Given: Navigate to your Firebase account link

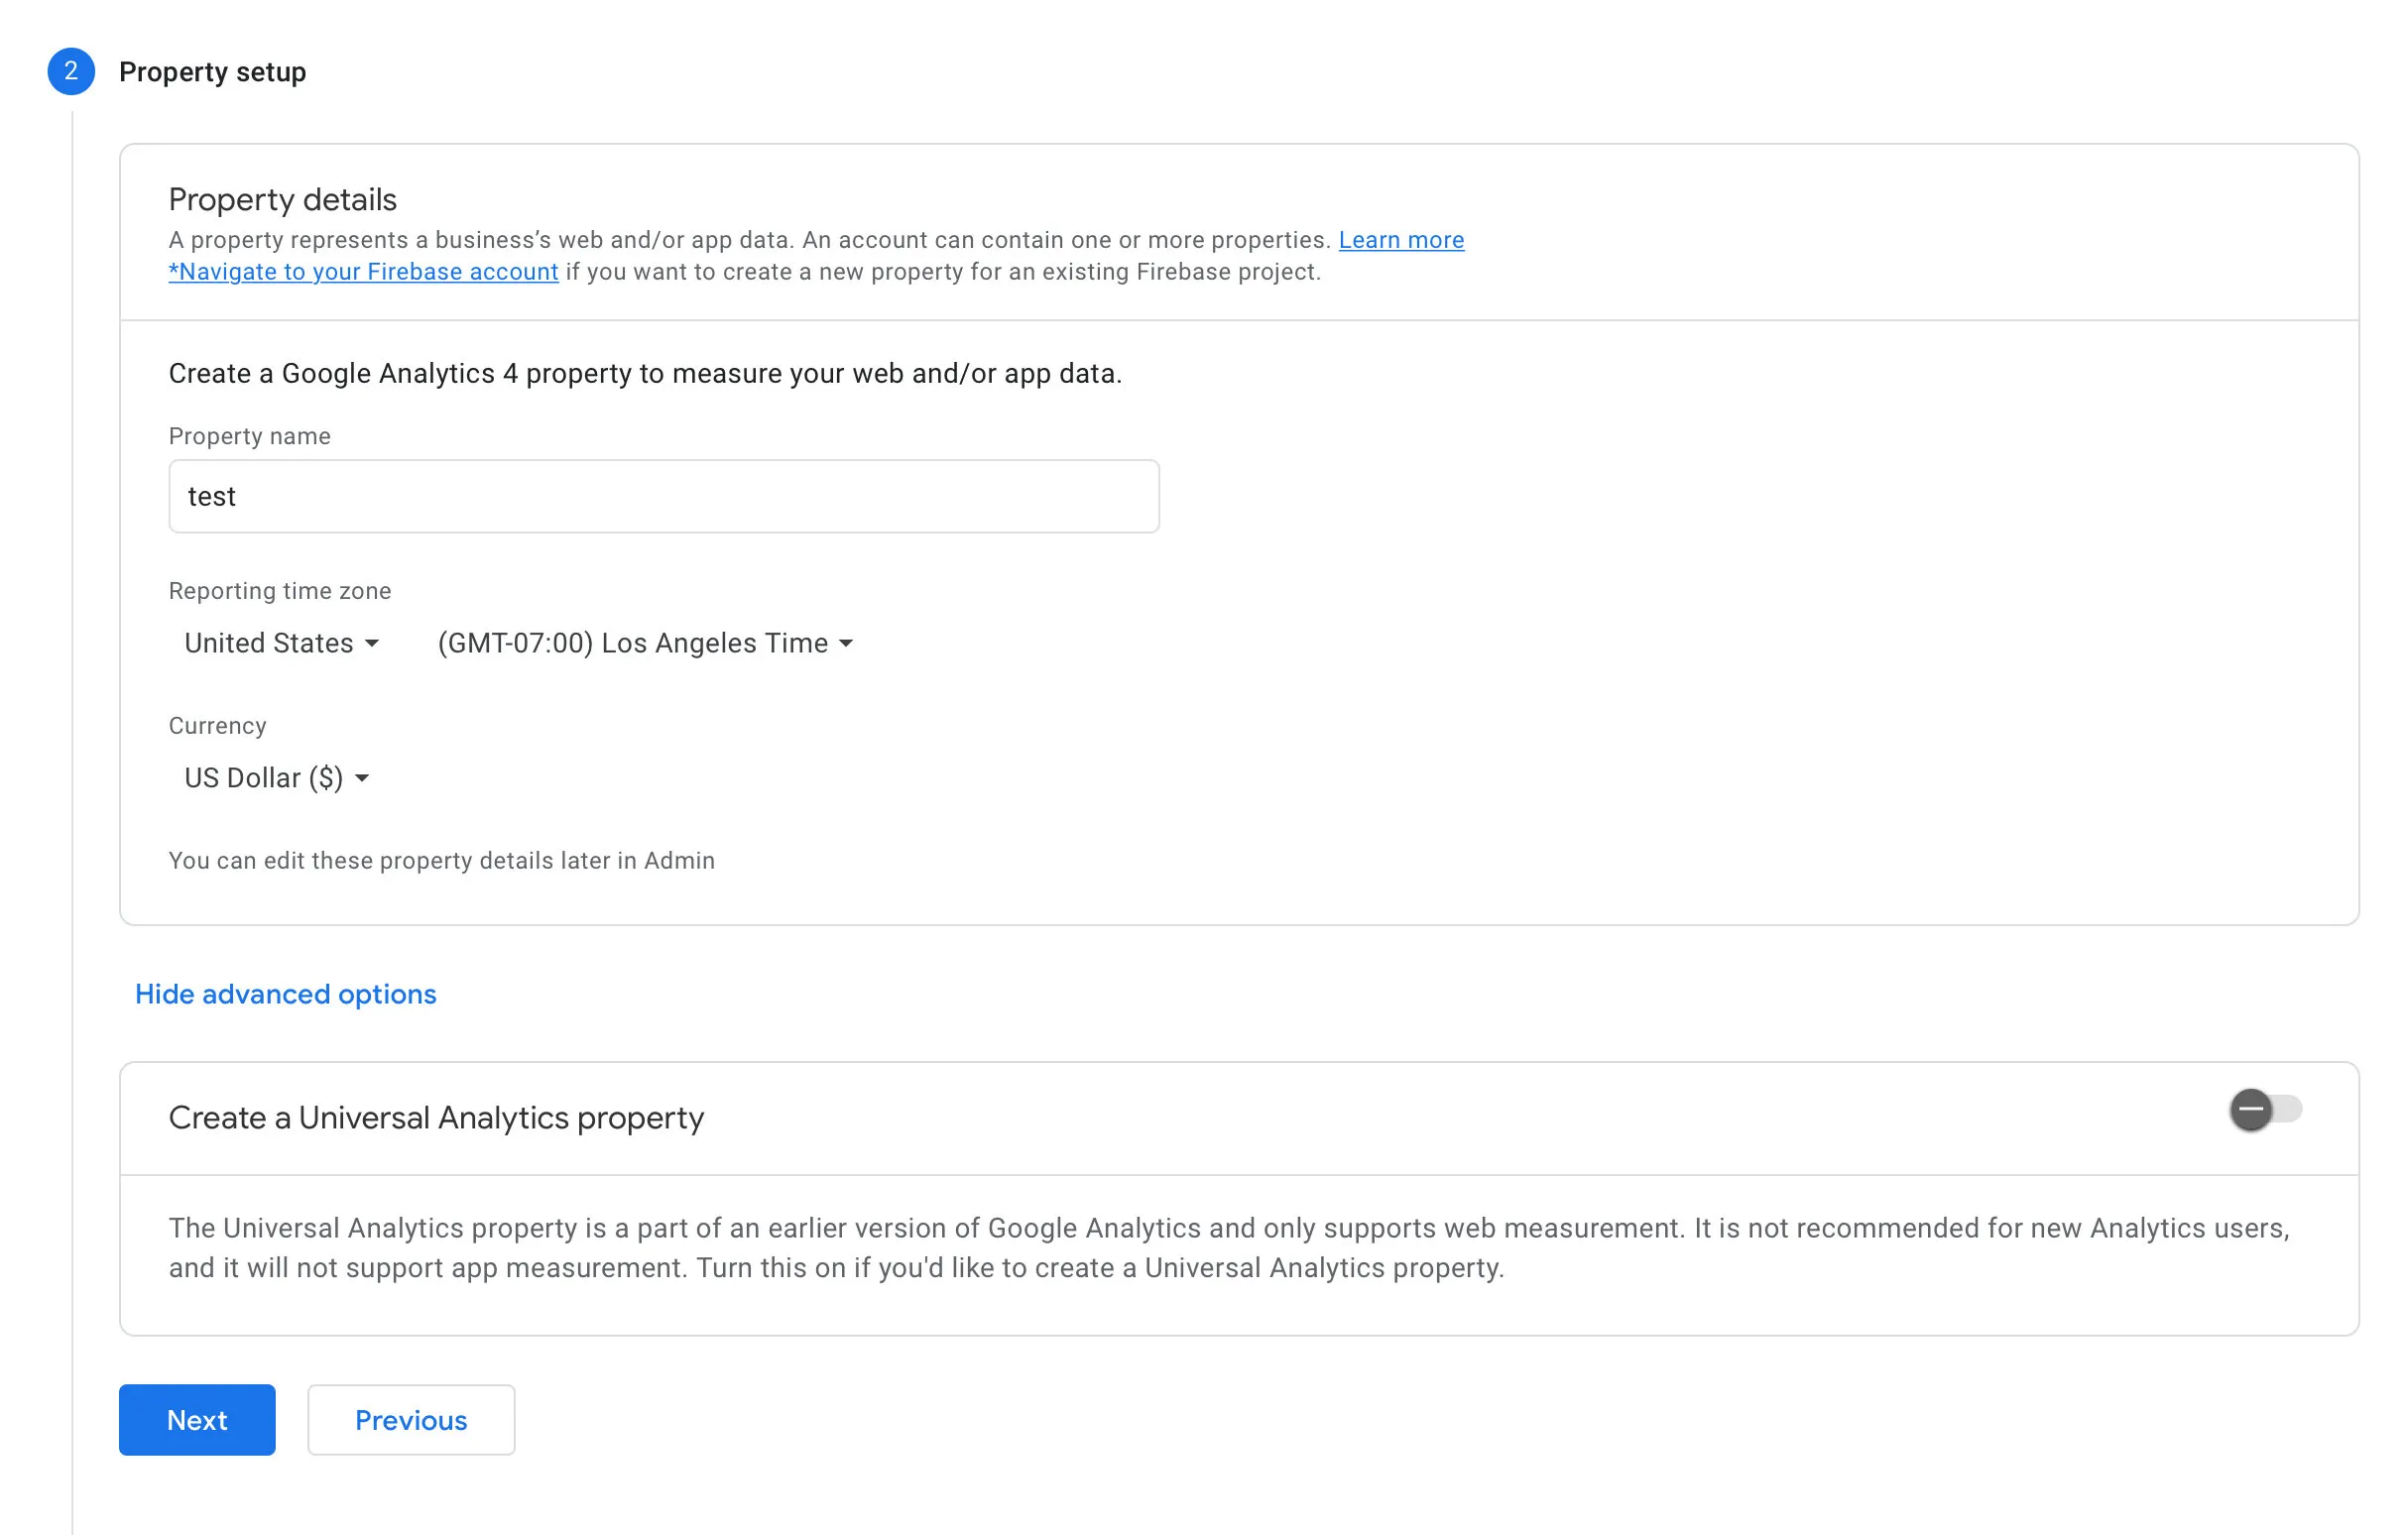Looking at the screenshot, I should [x=362, y=271].
